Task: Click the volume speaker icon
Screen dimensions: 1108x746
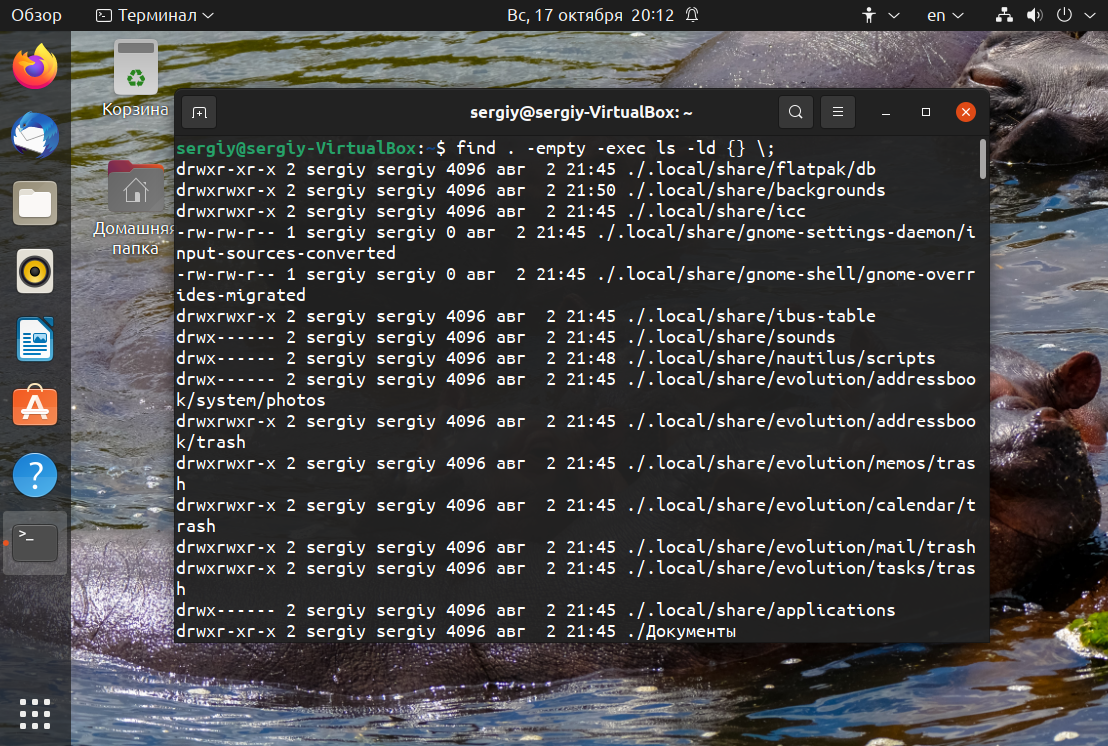Action: [x=1035, y=15]
